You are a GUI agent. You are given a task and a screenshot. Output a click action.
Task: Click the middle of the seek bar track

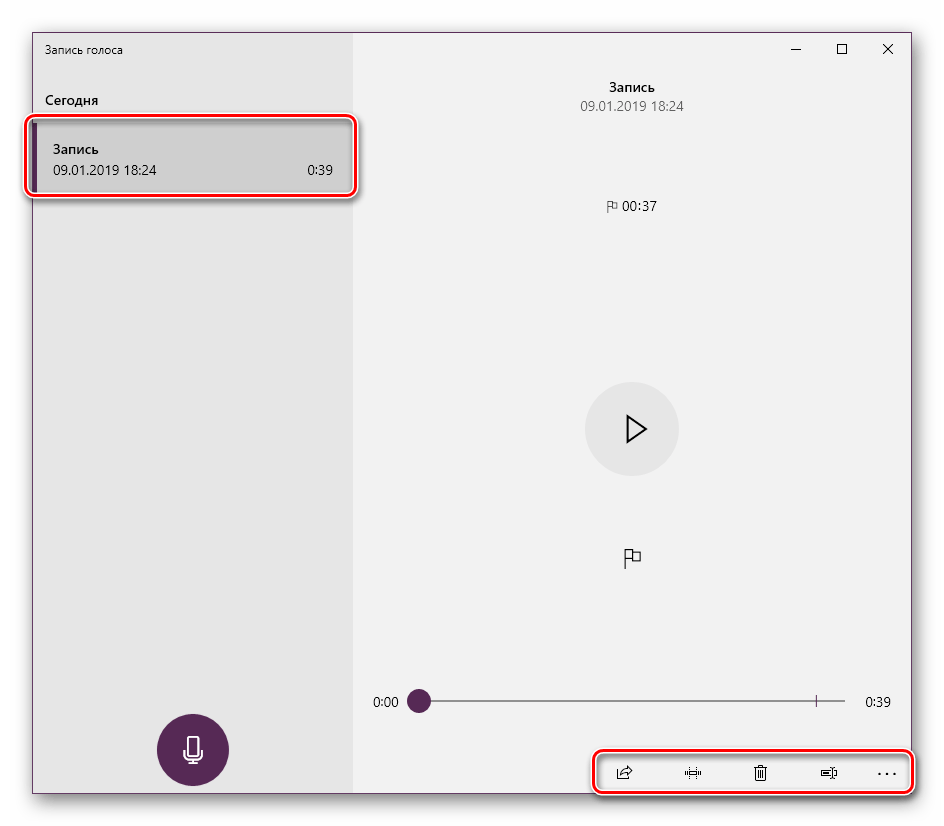point(632,701)
